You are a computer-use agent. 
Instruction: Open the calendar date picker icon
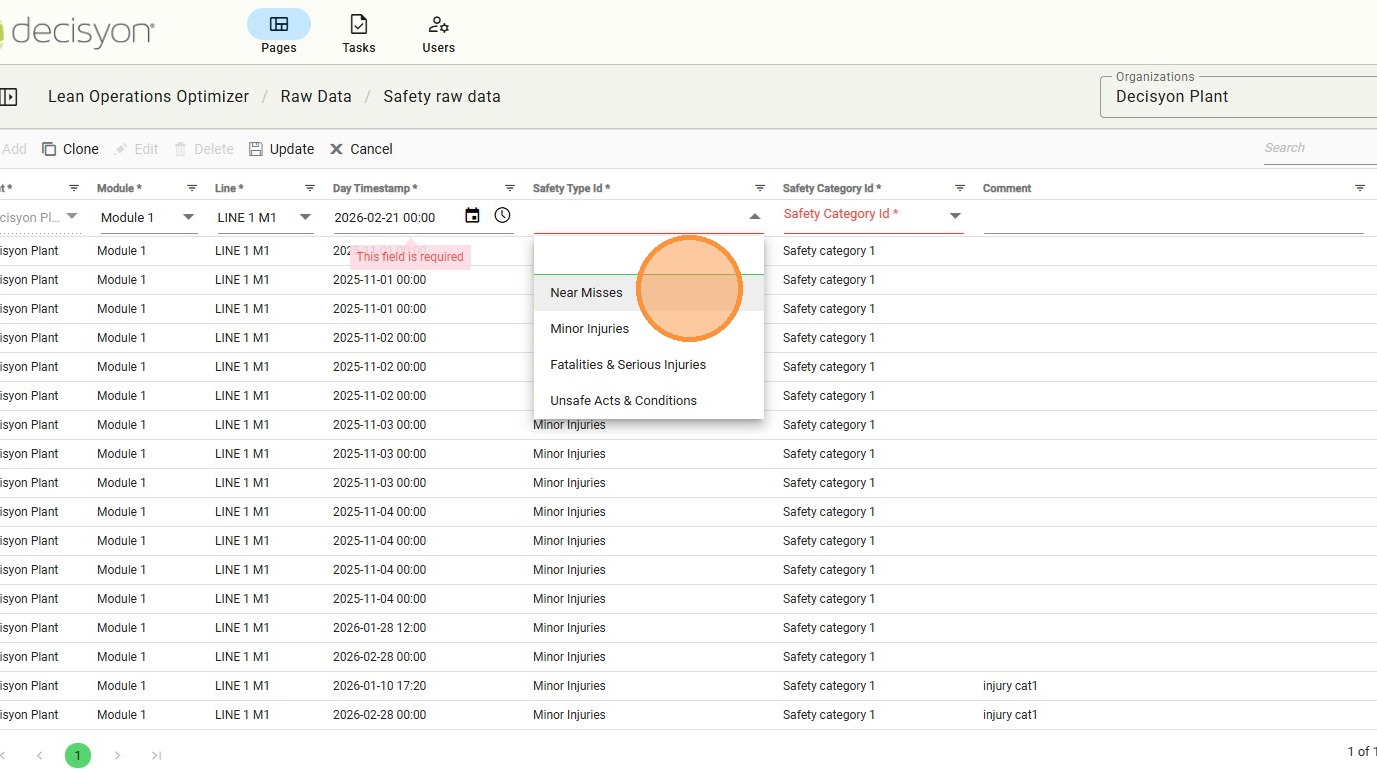(473, 216)
